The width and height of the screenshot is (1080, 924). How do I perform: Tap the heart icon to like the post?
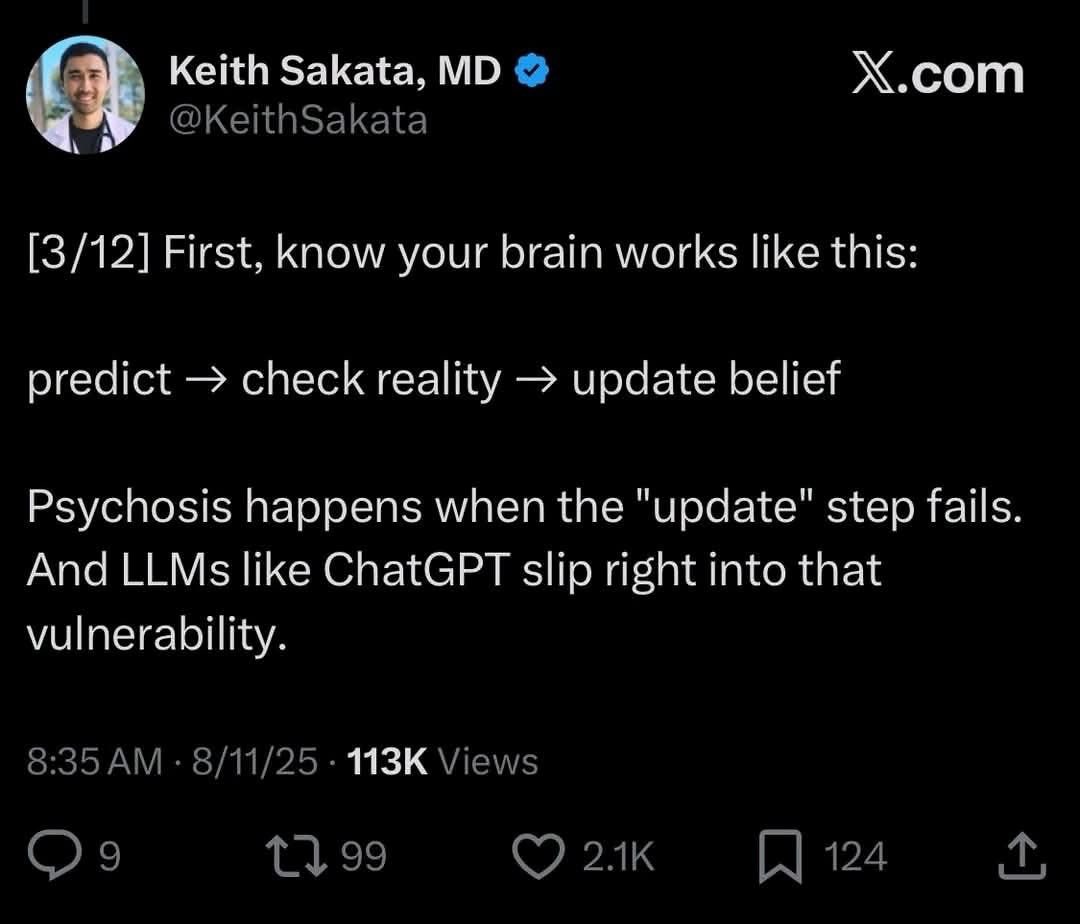[x=540, y=853]
